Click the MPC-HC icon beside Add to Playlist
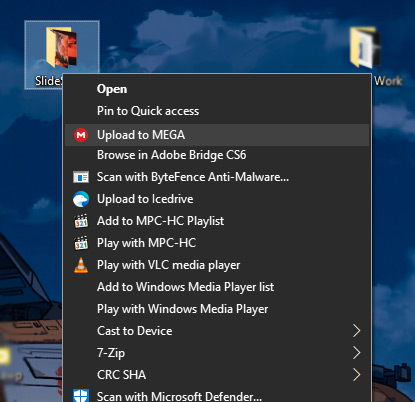Screen dimensions: 415x402 81,221
